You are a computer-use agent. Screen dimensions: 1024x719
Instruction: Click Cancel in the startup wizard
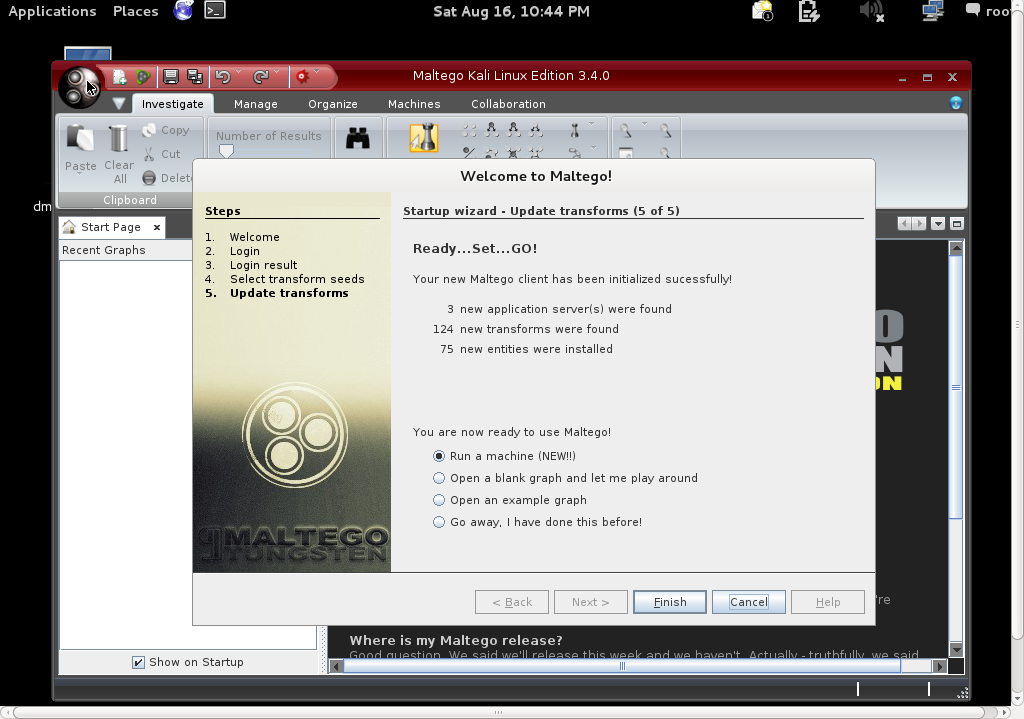(748, 602)
